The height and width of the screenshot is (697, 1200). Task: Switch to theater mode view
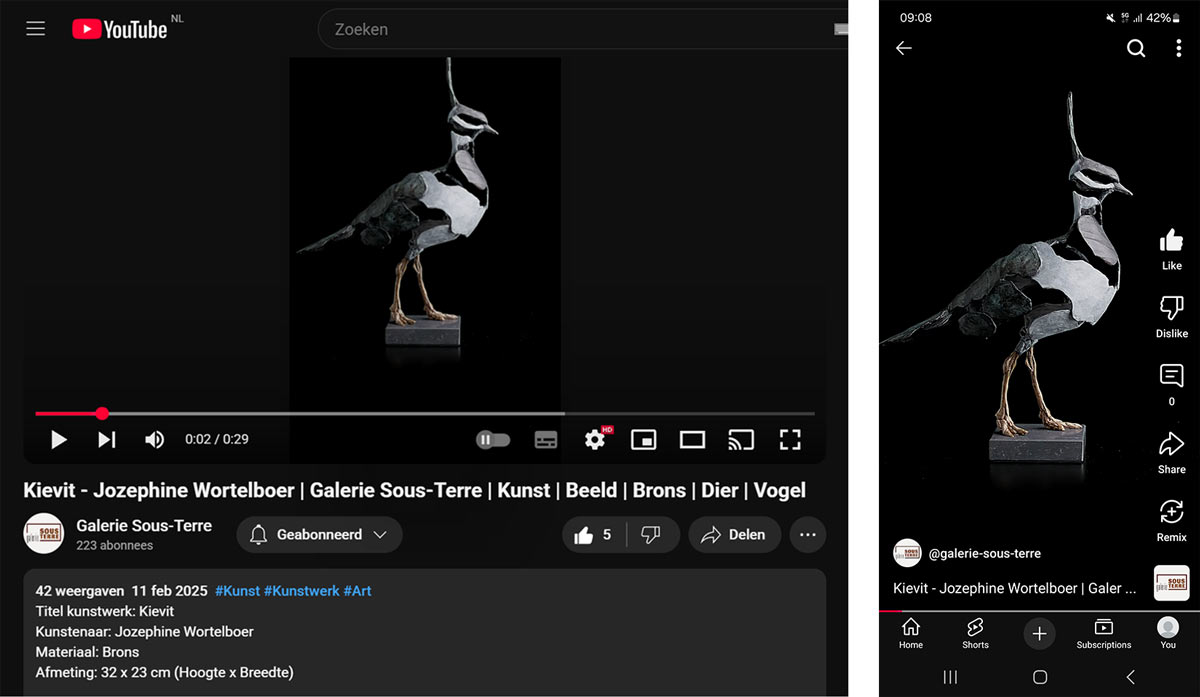[x=692, y=439]
